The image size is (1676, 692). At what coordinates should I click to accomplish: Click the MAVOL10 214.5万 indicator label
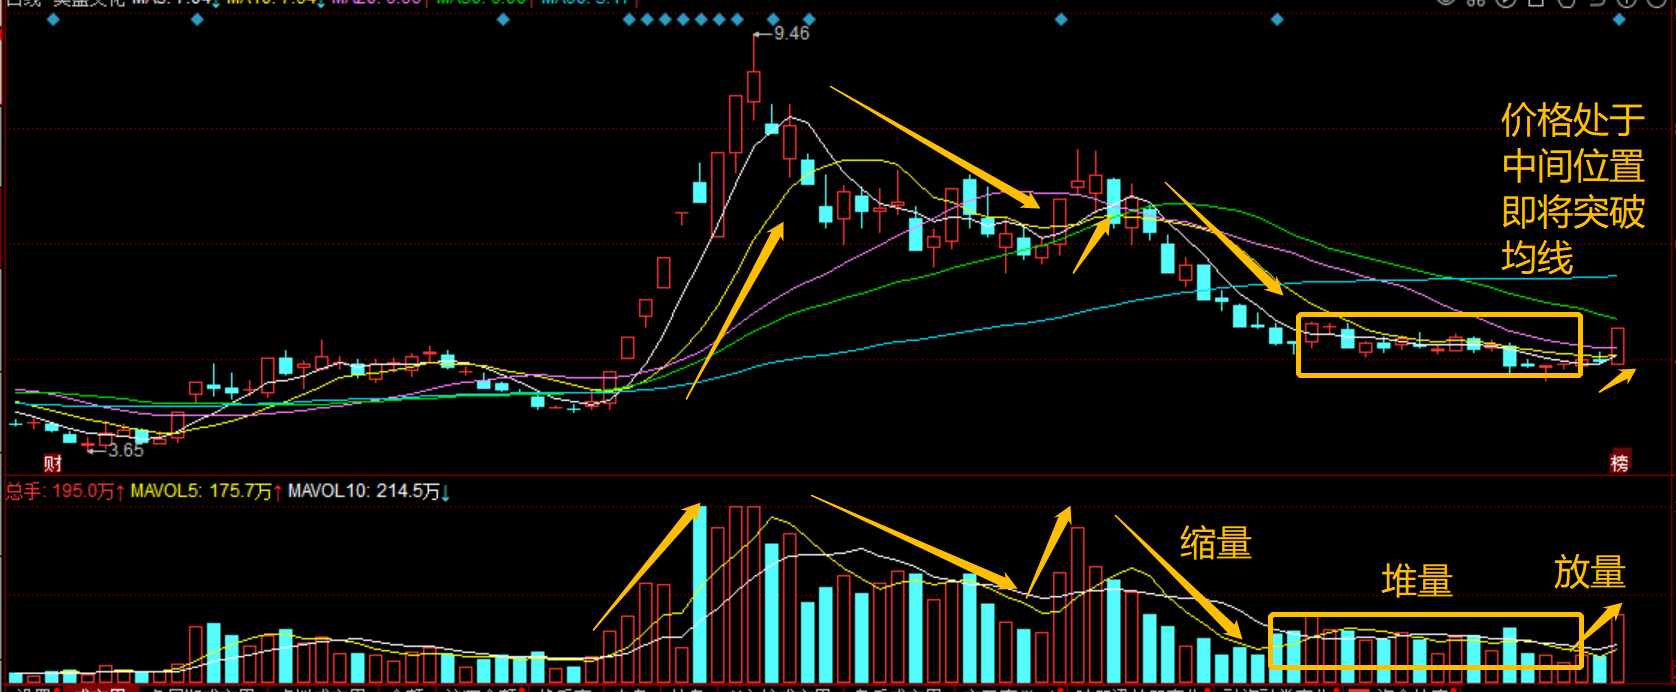(x=369, y=491)
